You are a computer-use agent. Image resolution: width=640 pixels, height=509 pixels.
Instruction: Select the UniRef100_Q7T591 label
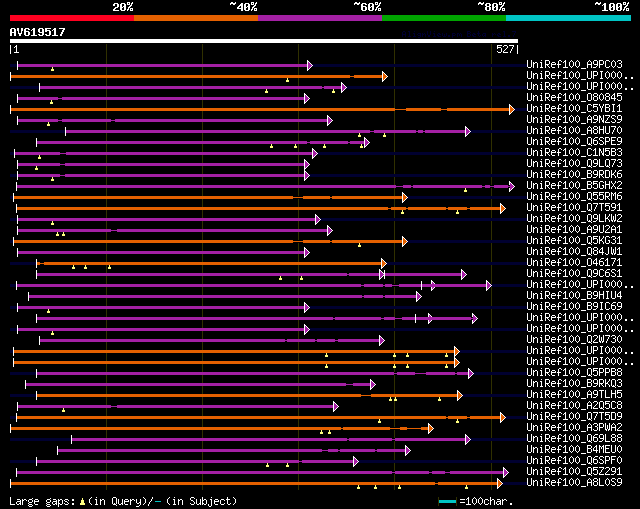574,207
